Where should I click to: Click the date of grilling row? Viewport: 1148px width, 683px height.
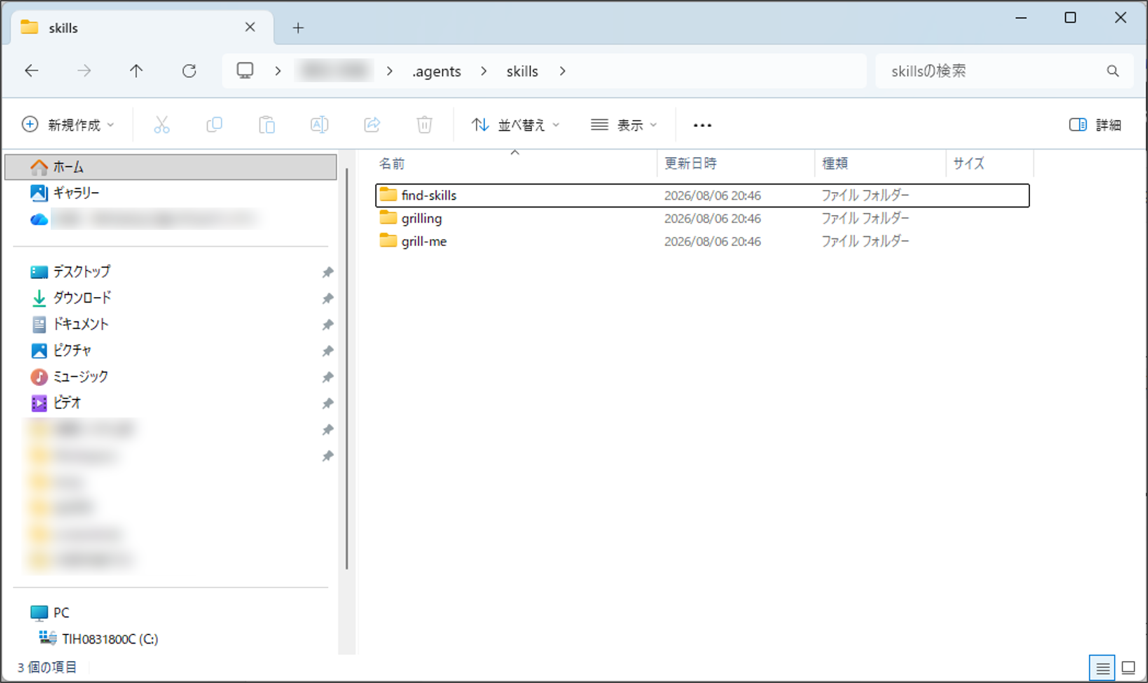coord(712,218)
